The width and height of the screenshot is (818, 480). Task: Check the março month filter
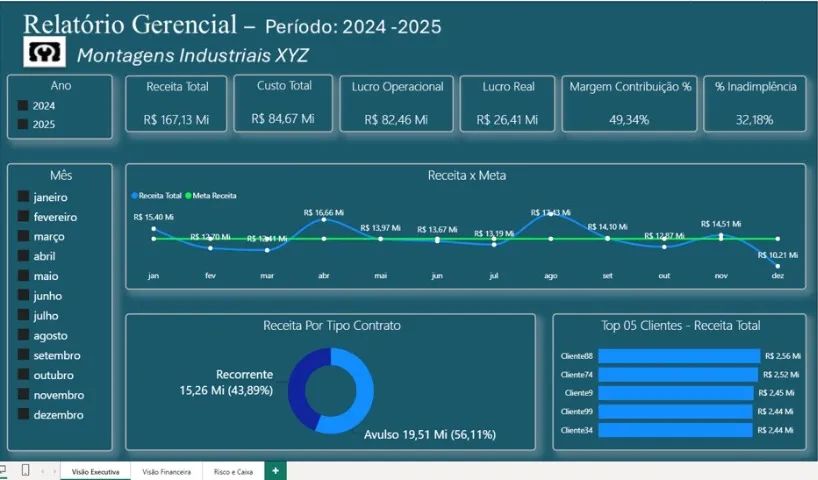click(23, 236)
